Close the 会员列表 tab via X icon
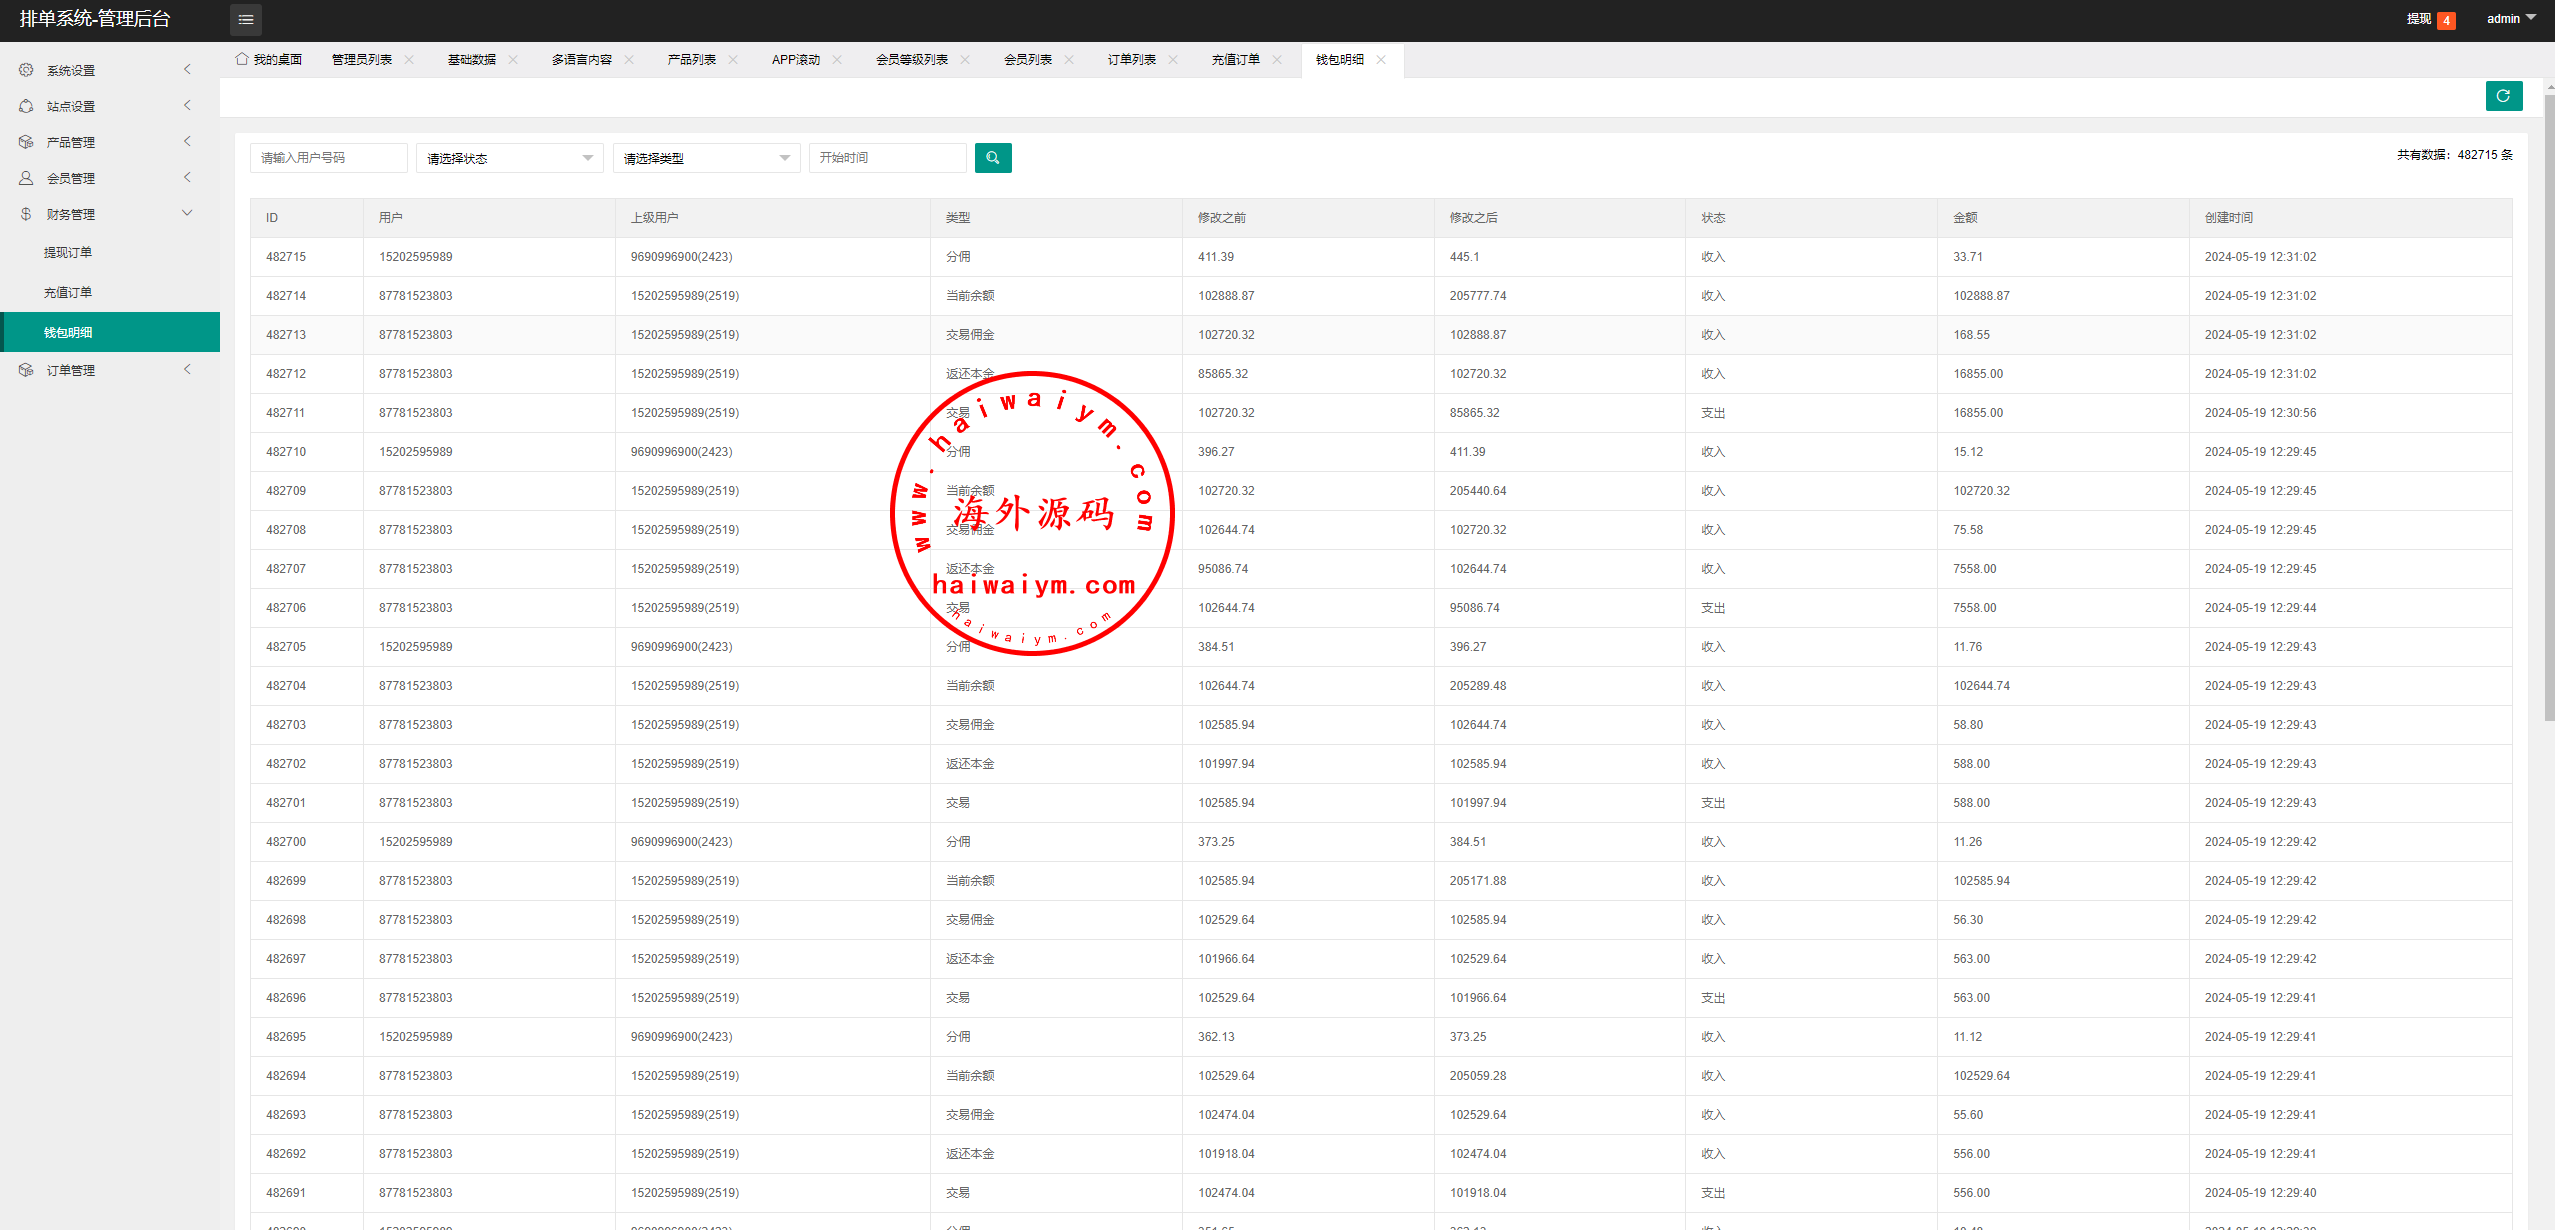This screenshot has width=2555, height=1230. [1069, 60]
